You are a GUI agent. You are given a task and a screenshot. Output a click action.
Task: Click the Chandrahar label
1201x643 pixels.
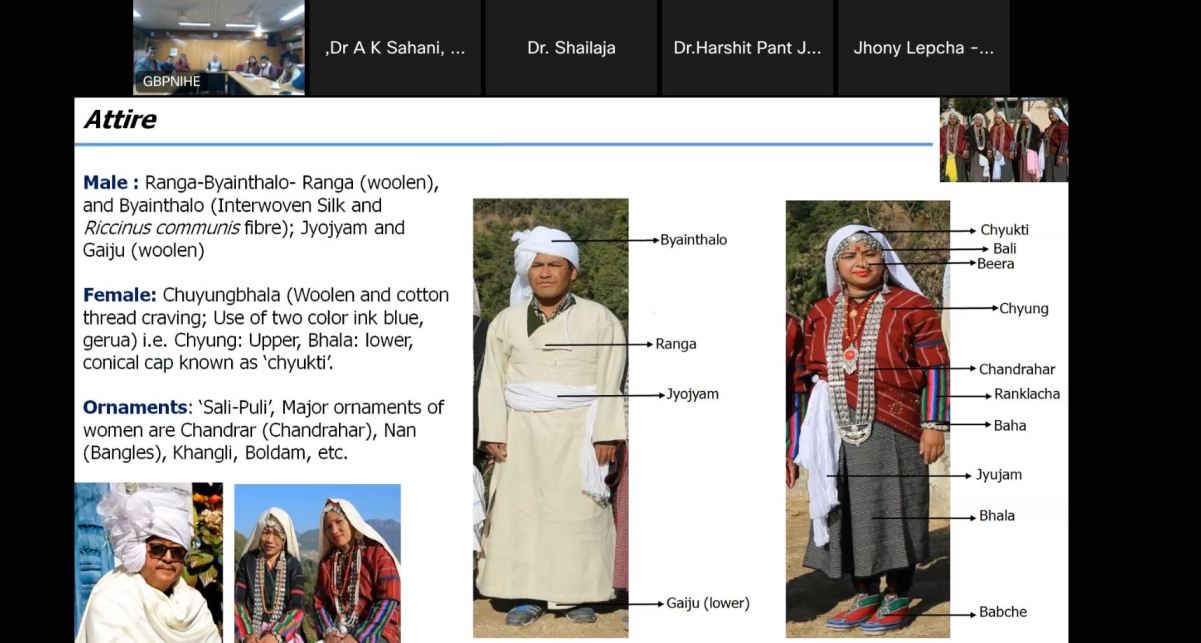[1016, 369]
